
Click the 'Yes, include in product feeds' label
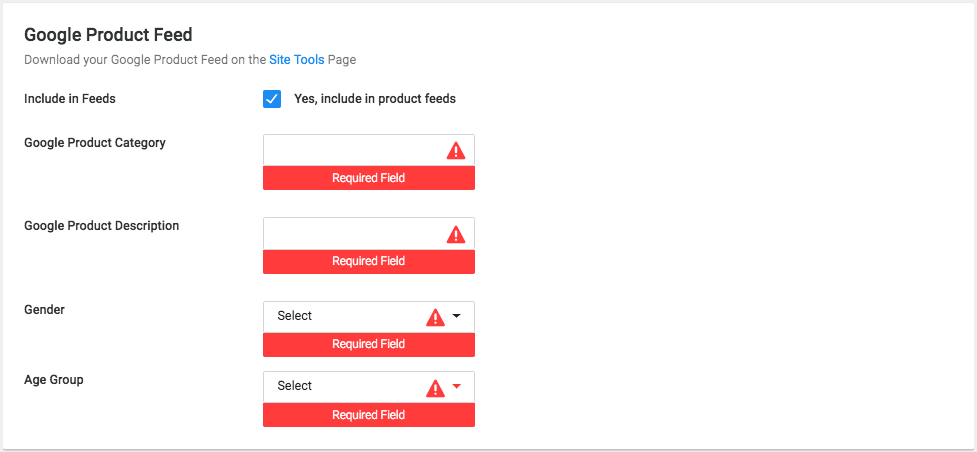click(375, 99)
